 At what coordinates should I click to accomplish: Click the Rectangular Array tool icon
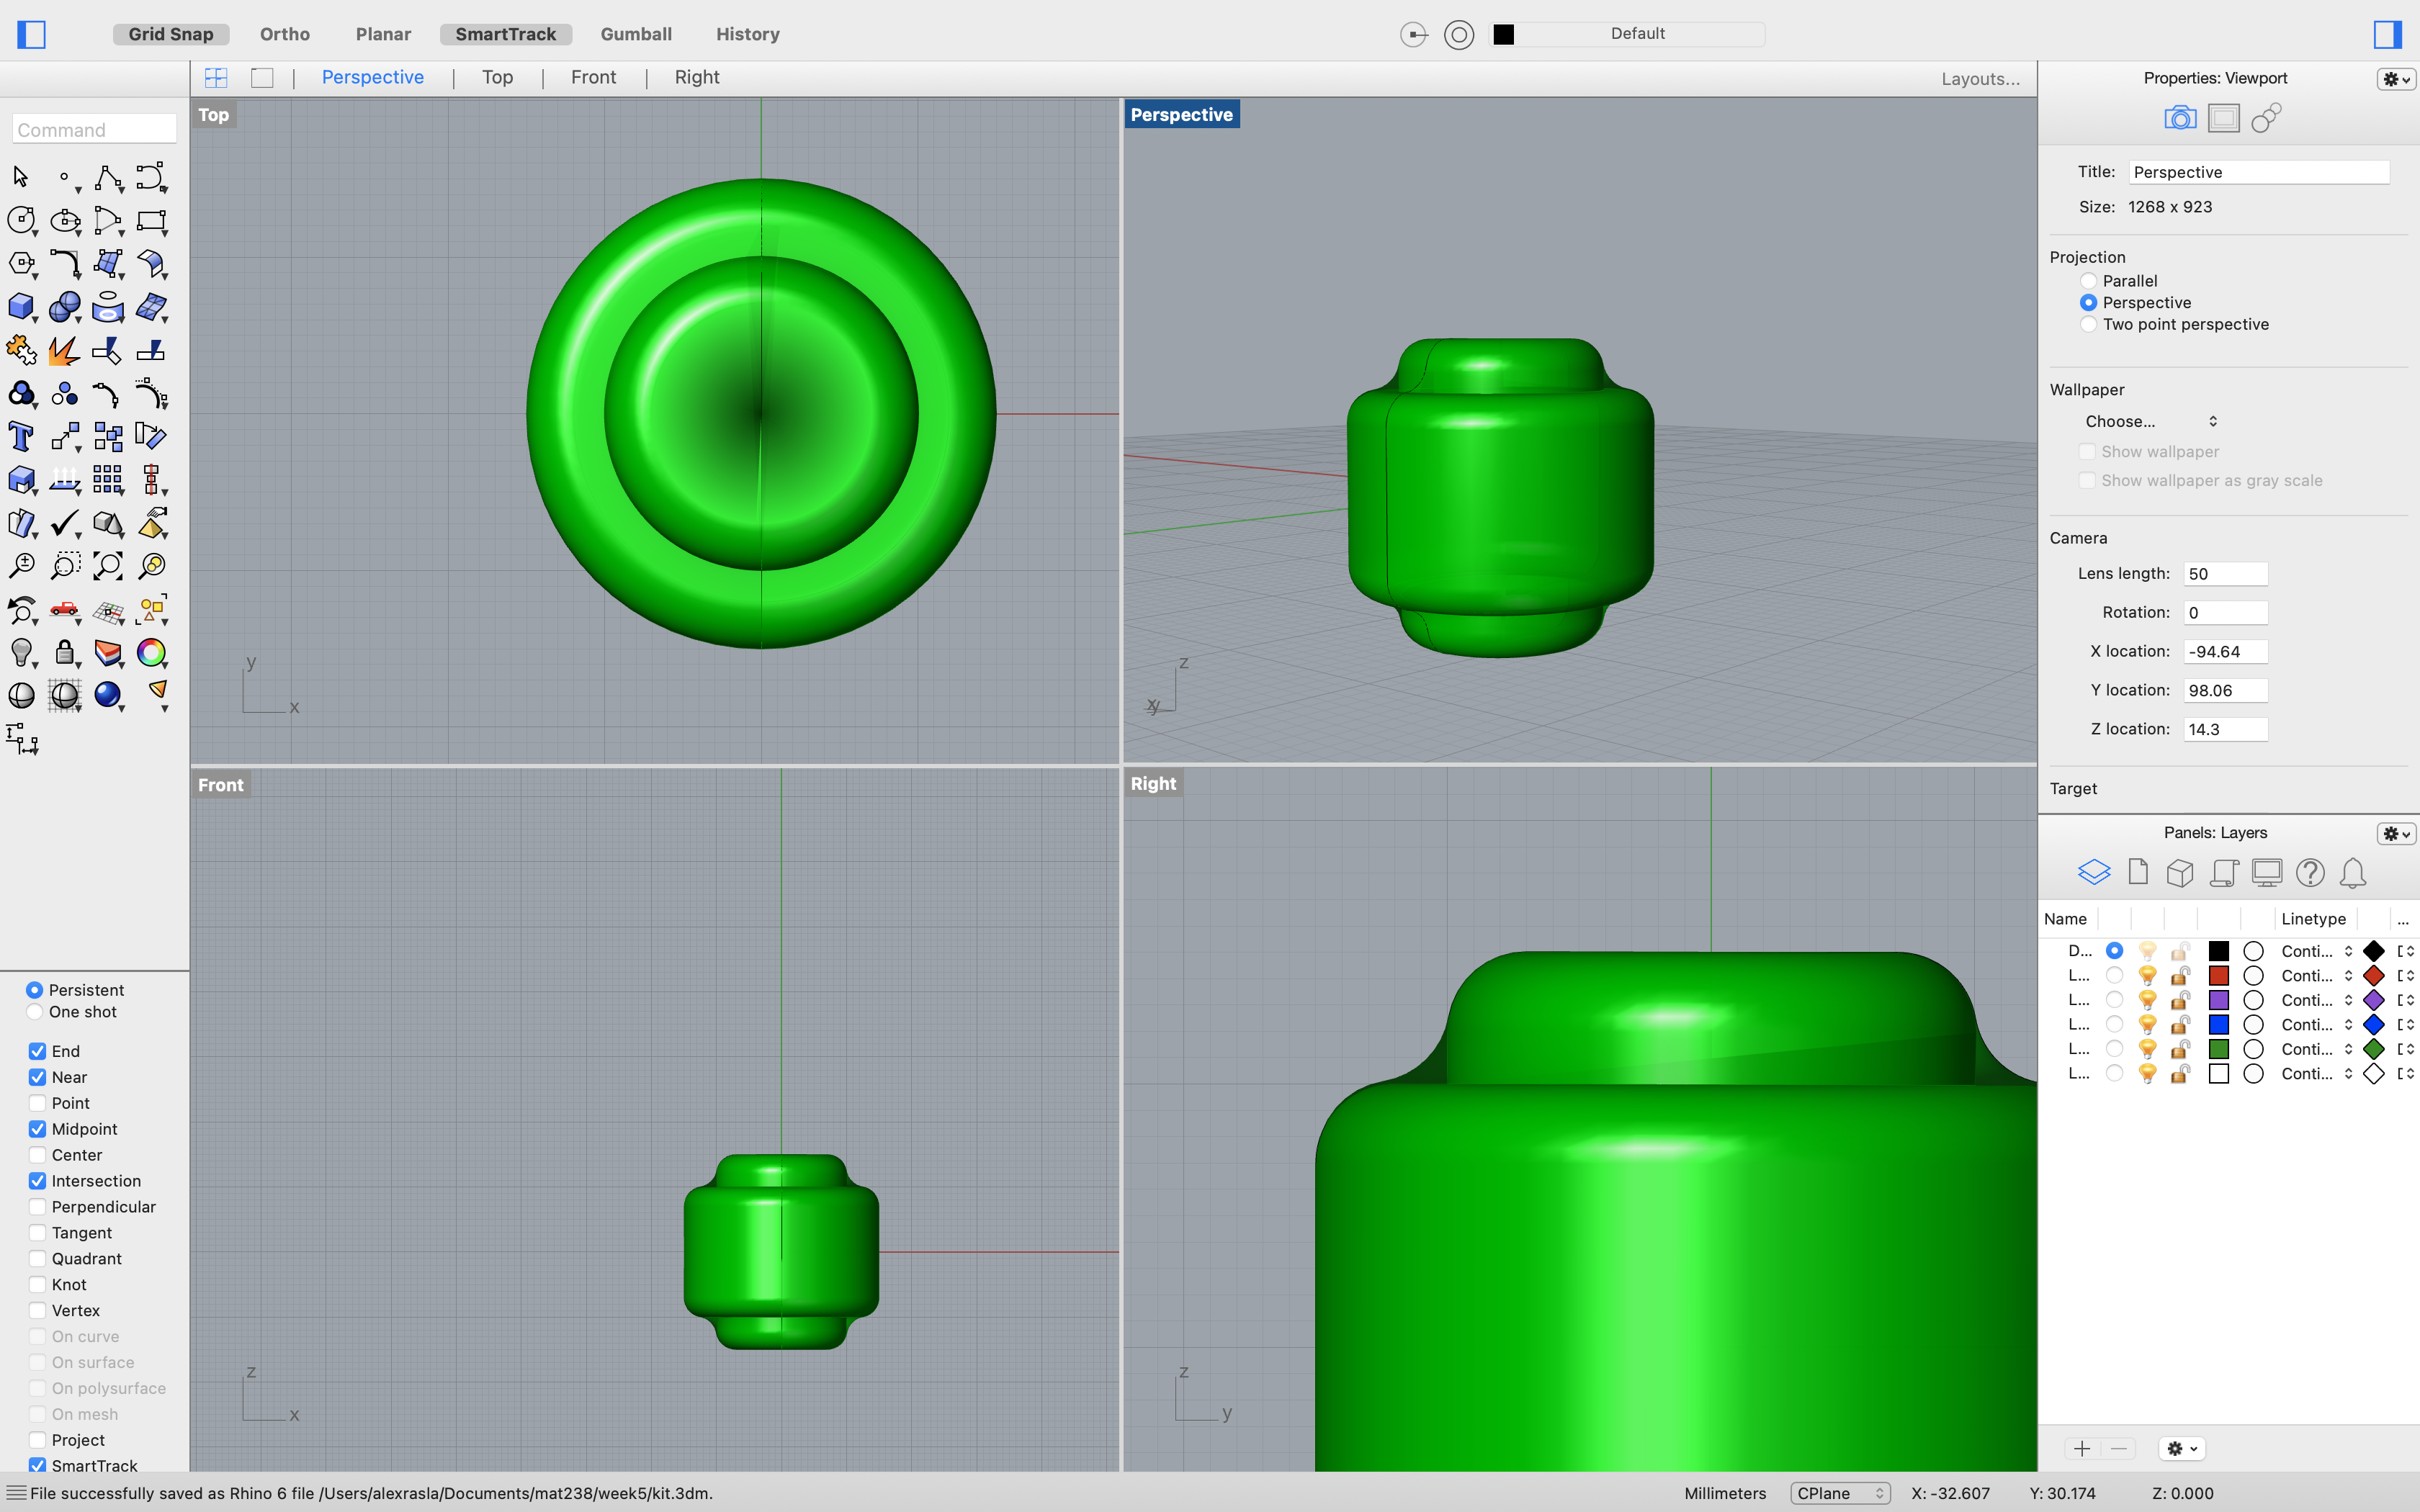(107, 480)
